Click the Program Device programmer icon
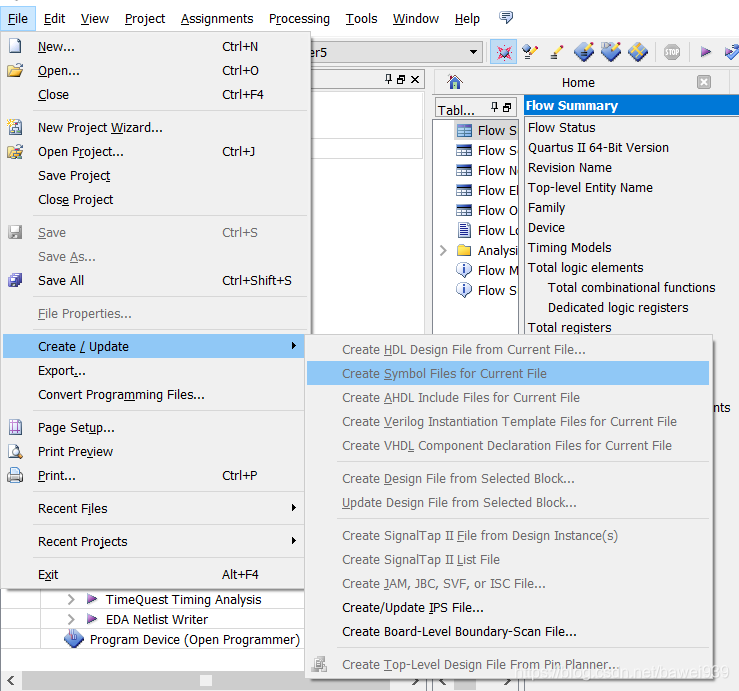 pos(74,639)
